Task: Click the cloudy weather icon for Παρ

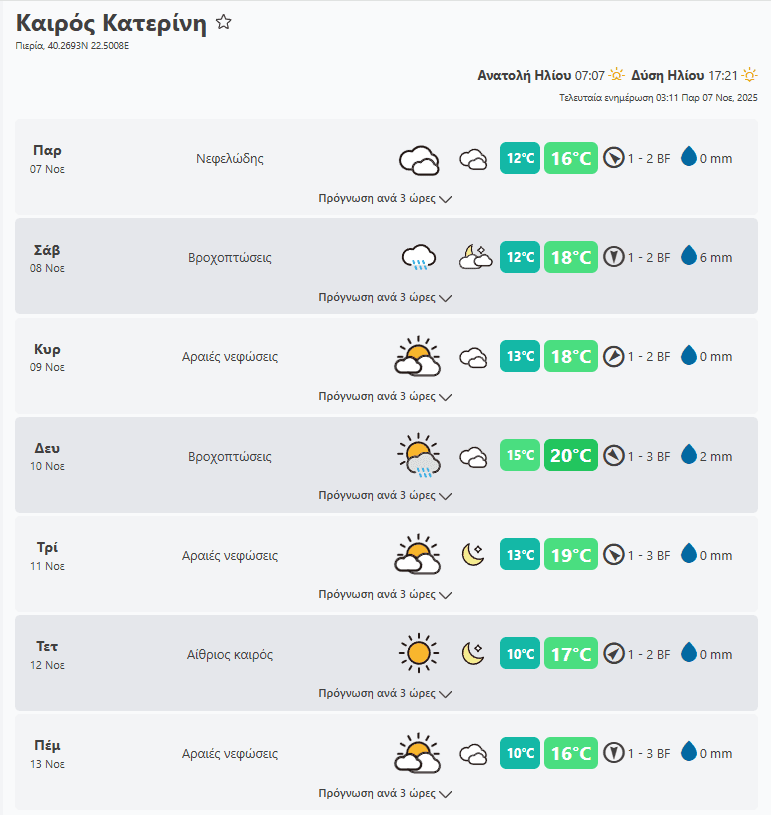Action: point(419,159)
